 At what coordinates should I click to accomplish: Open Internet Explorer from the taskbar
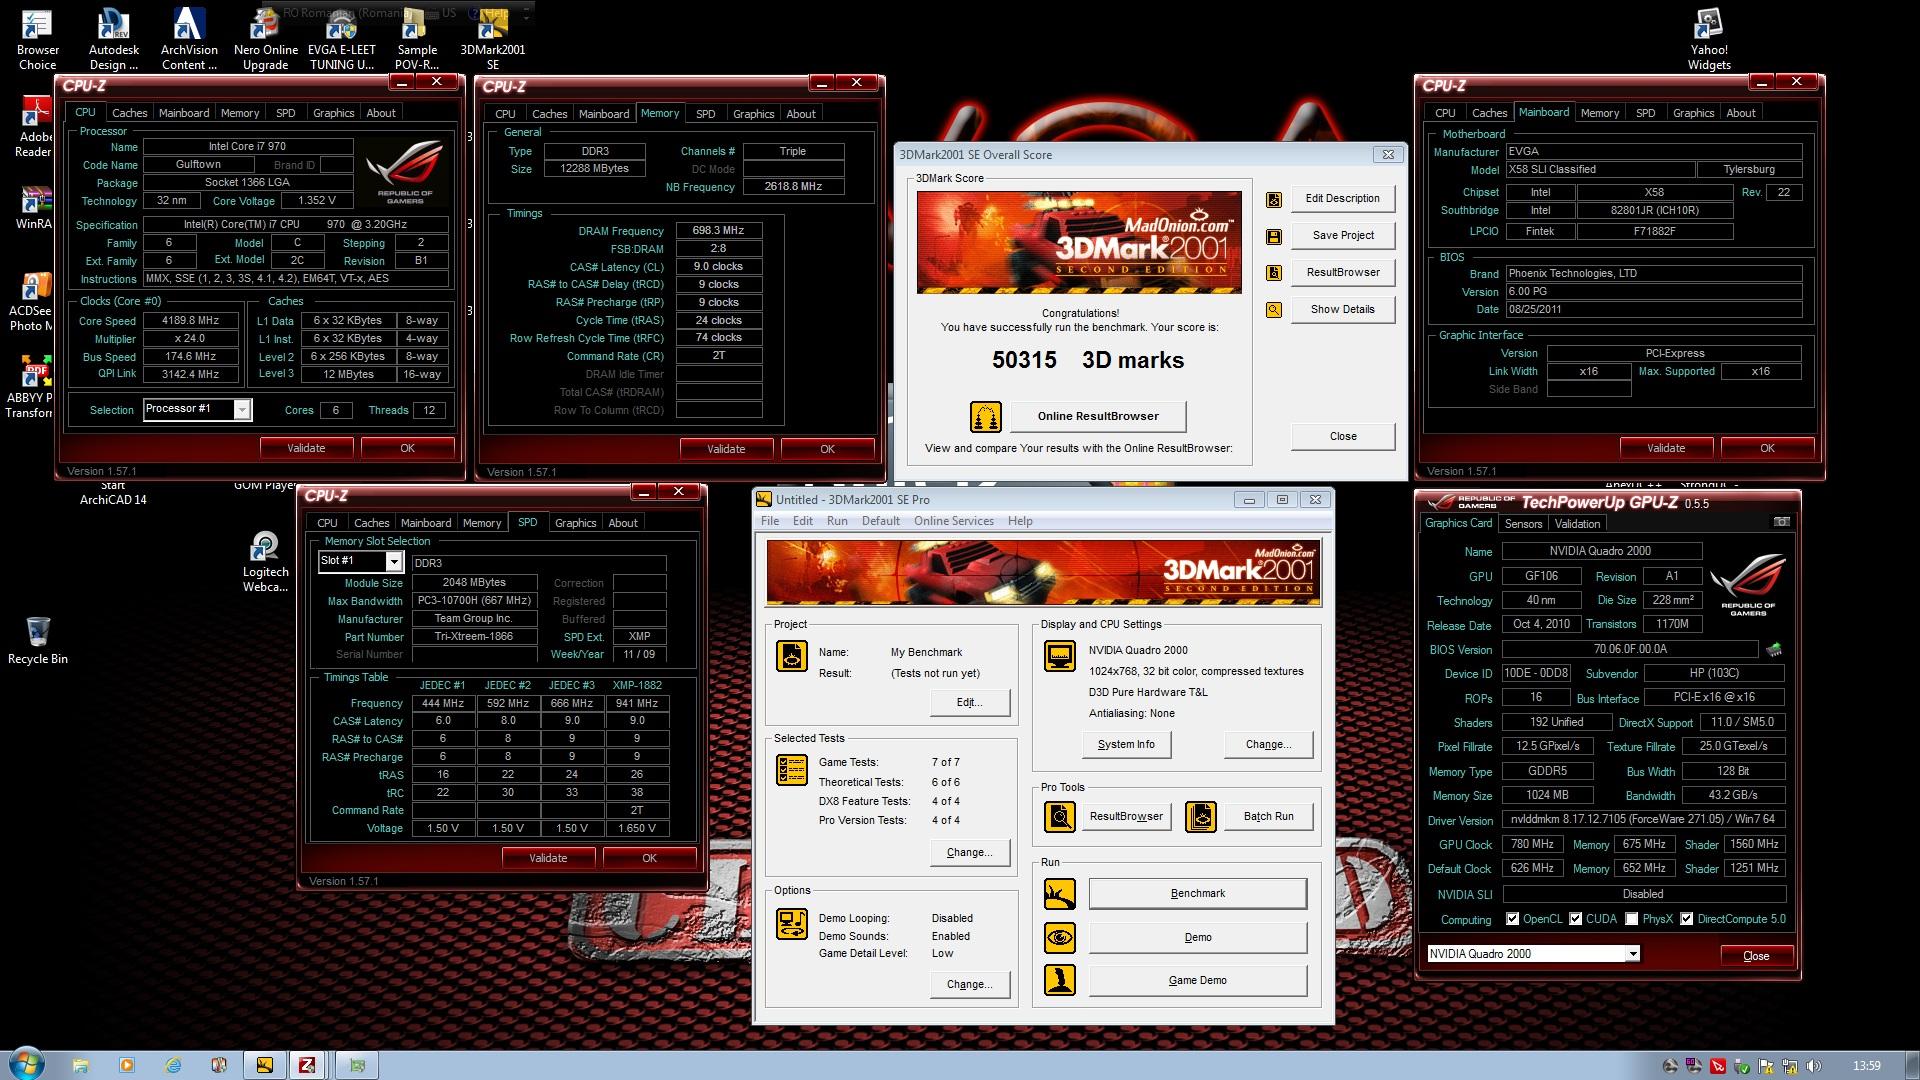click(x=173, y=1065)
